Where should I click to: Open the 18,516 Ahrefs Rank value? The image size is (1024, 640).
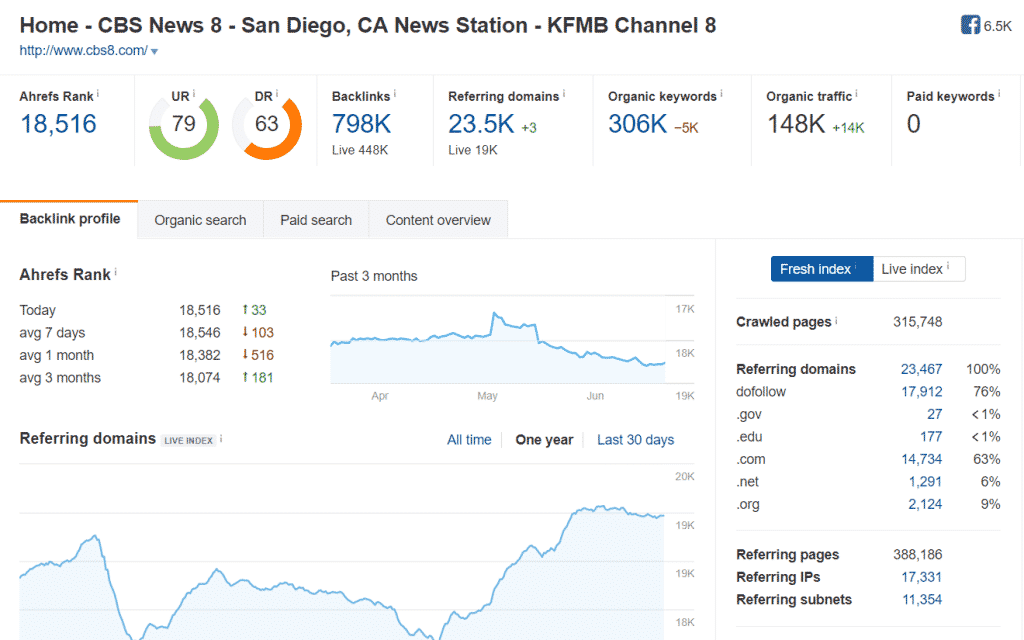pos(58,124)
